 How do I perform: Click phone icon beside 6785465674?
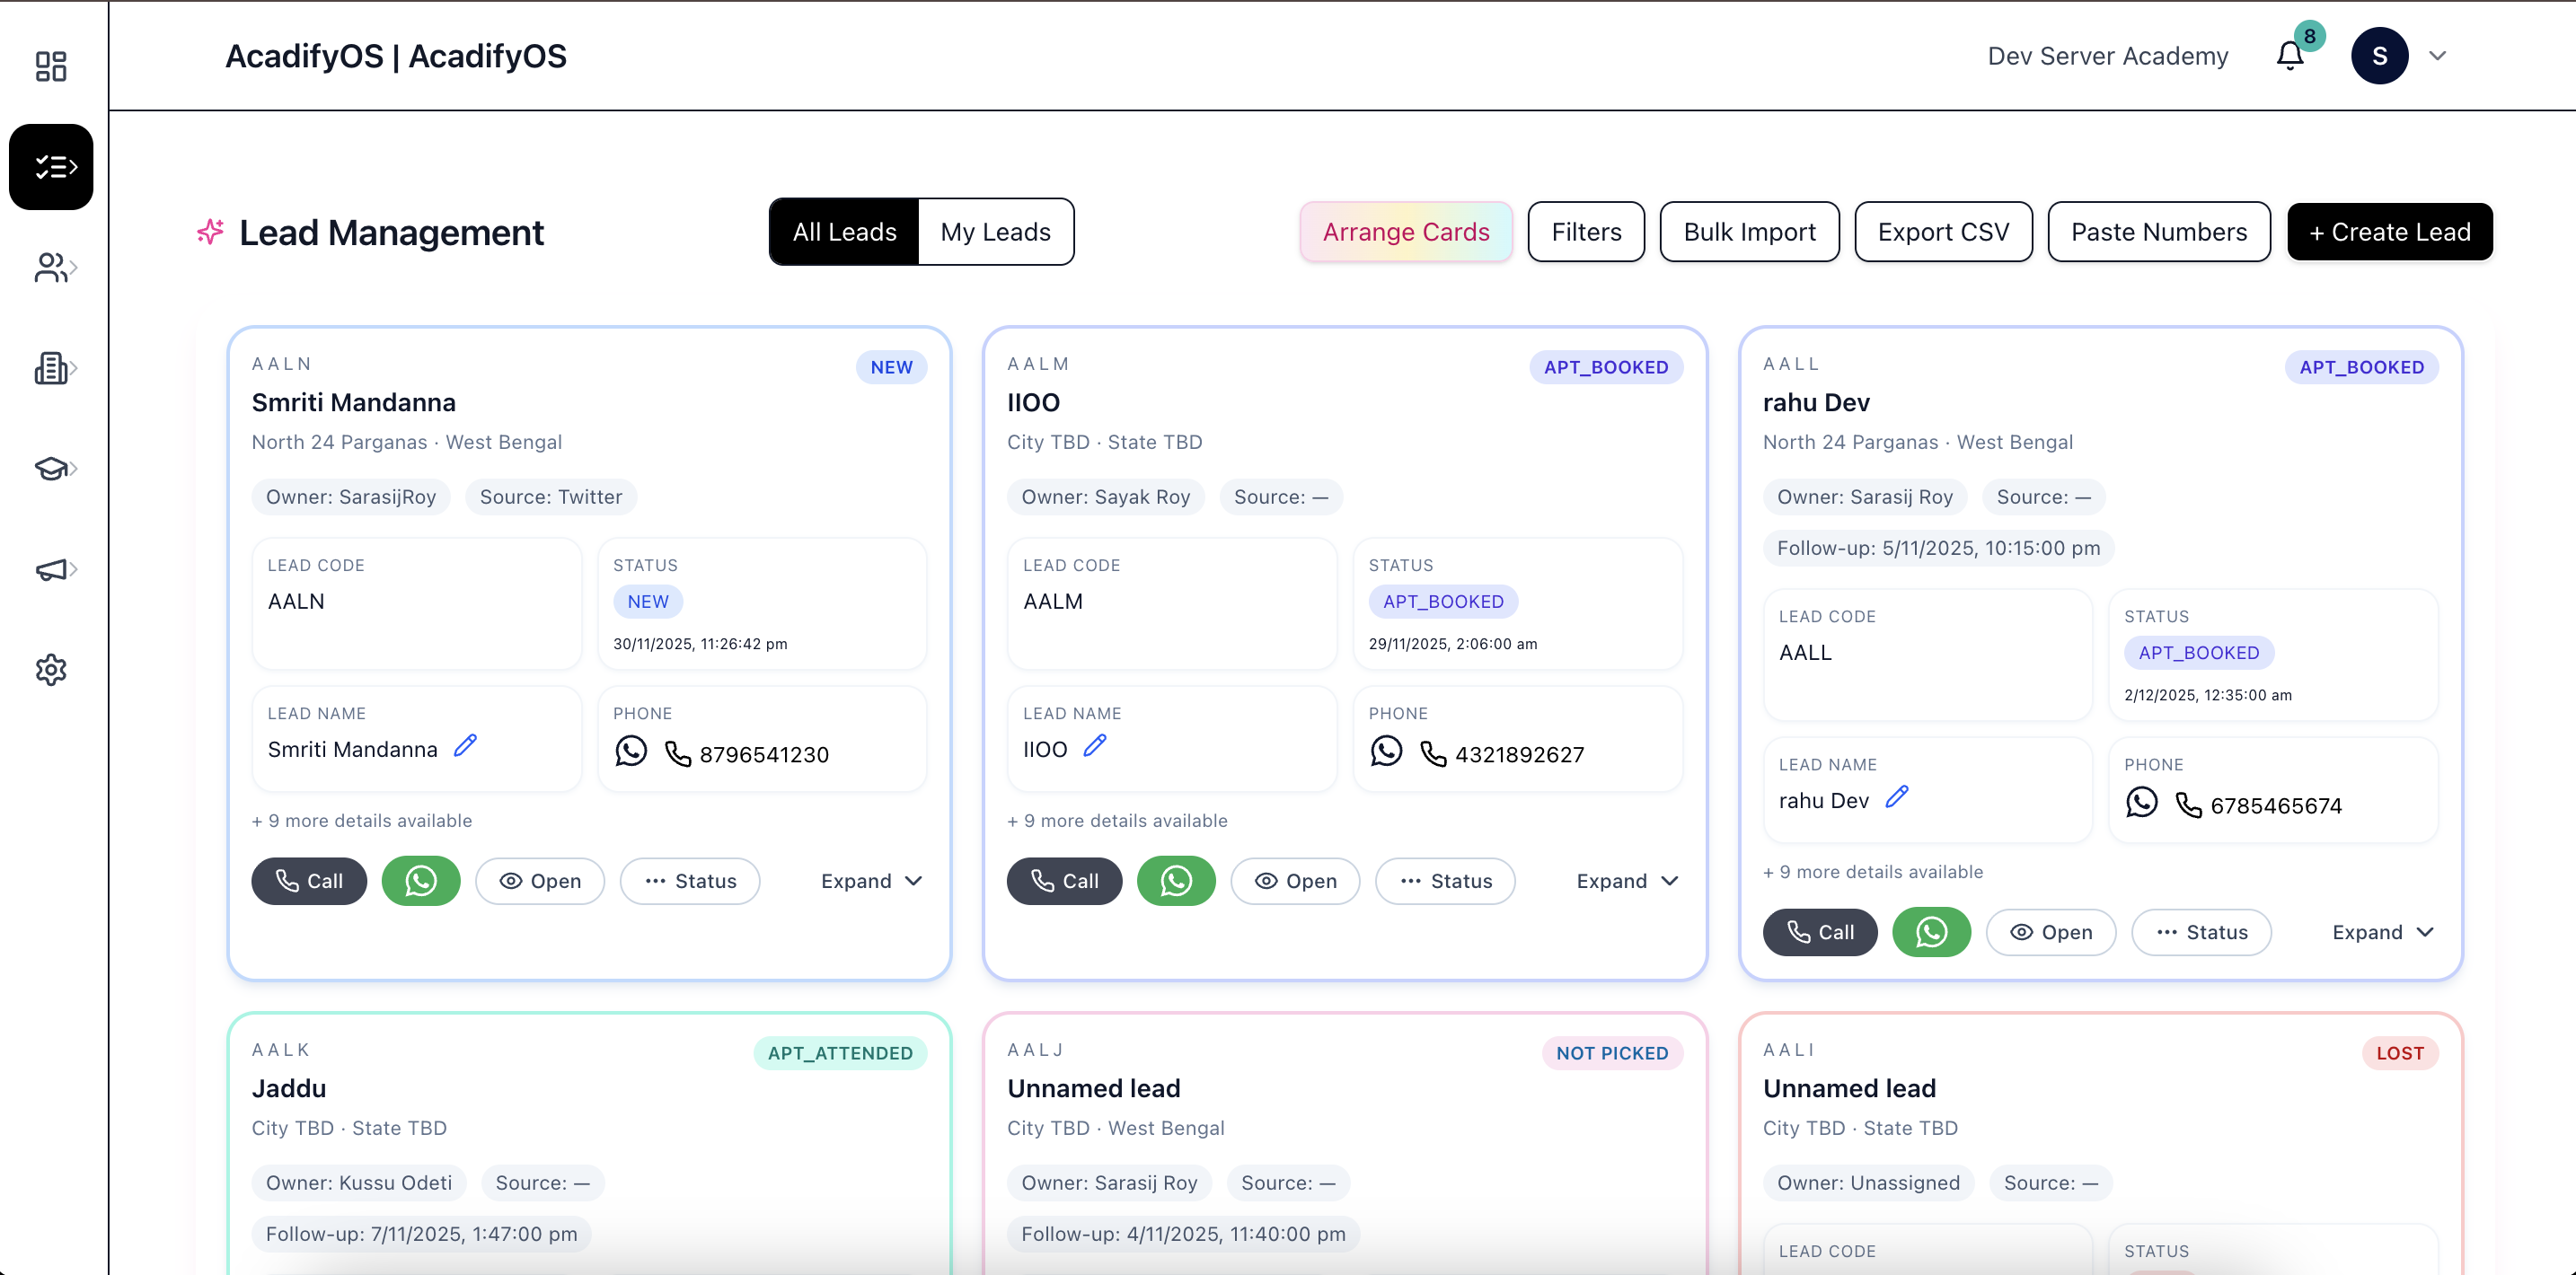click(x=2188, y=805)
